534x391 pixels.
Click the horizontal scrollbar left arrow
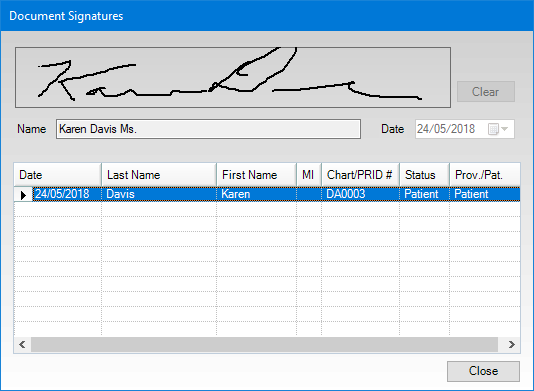tap(22, 345)
